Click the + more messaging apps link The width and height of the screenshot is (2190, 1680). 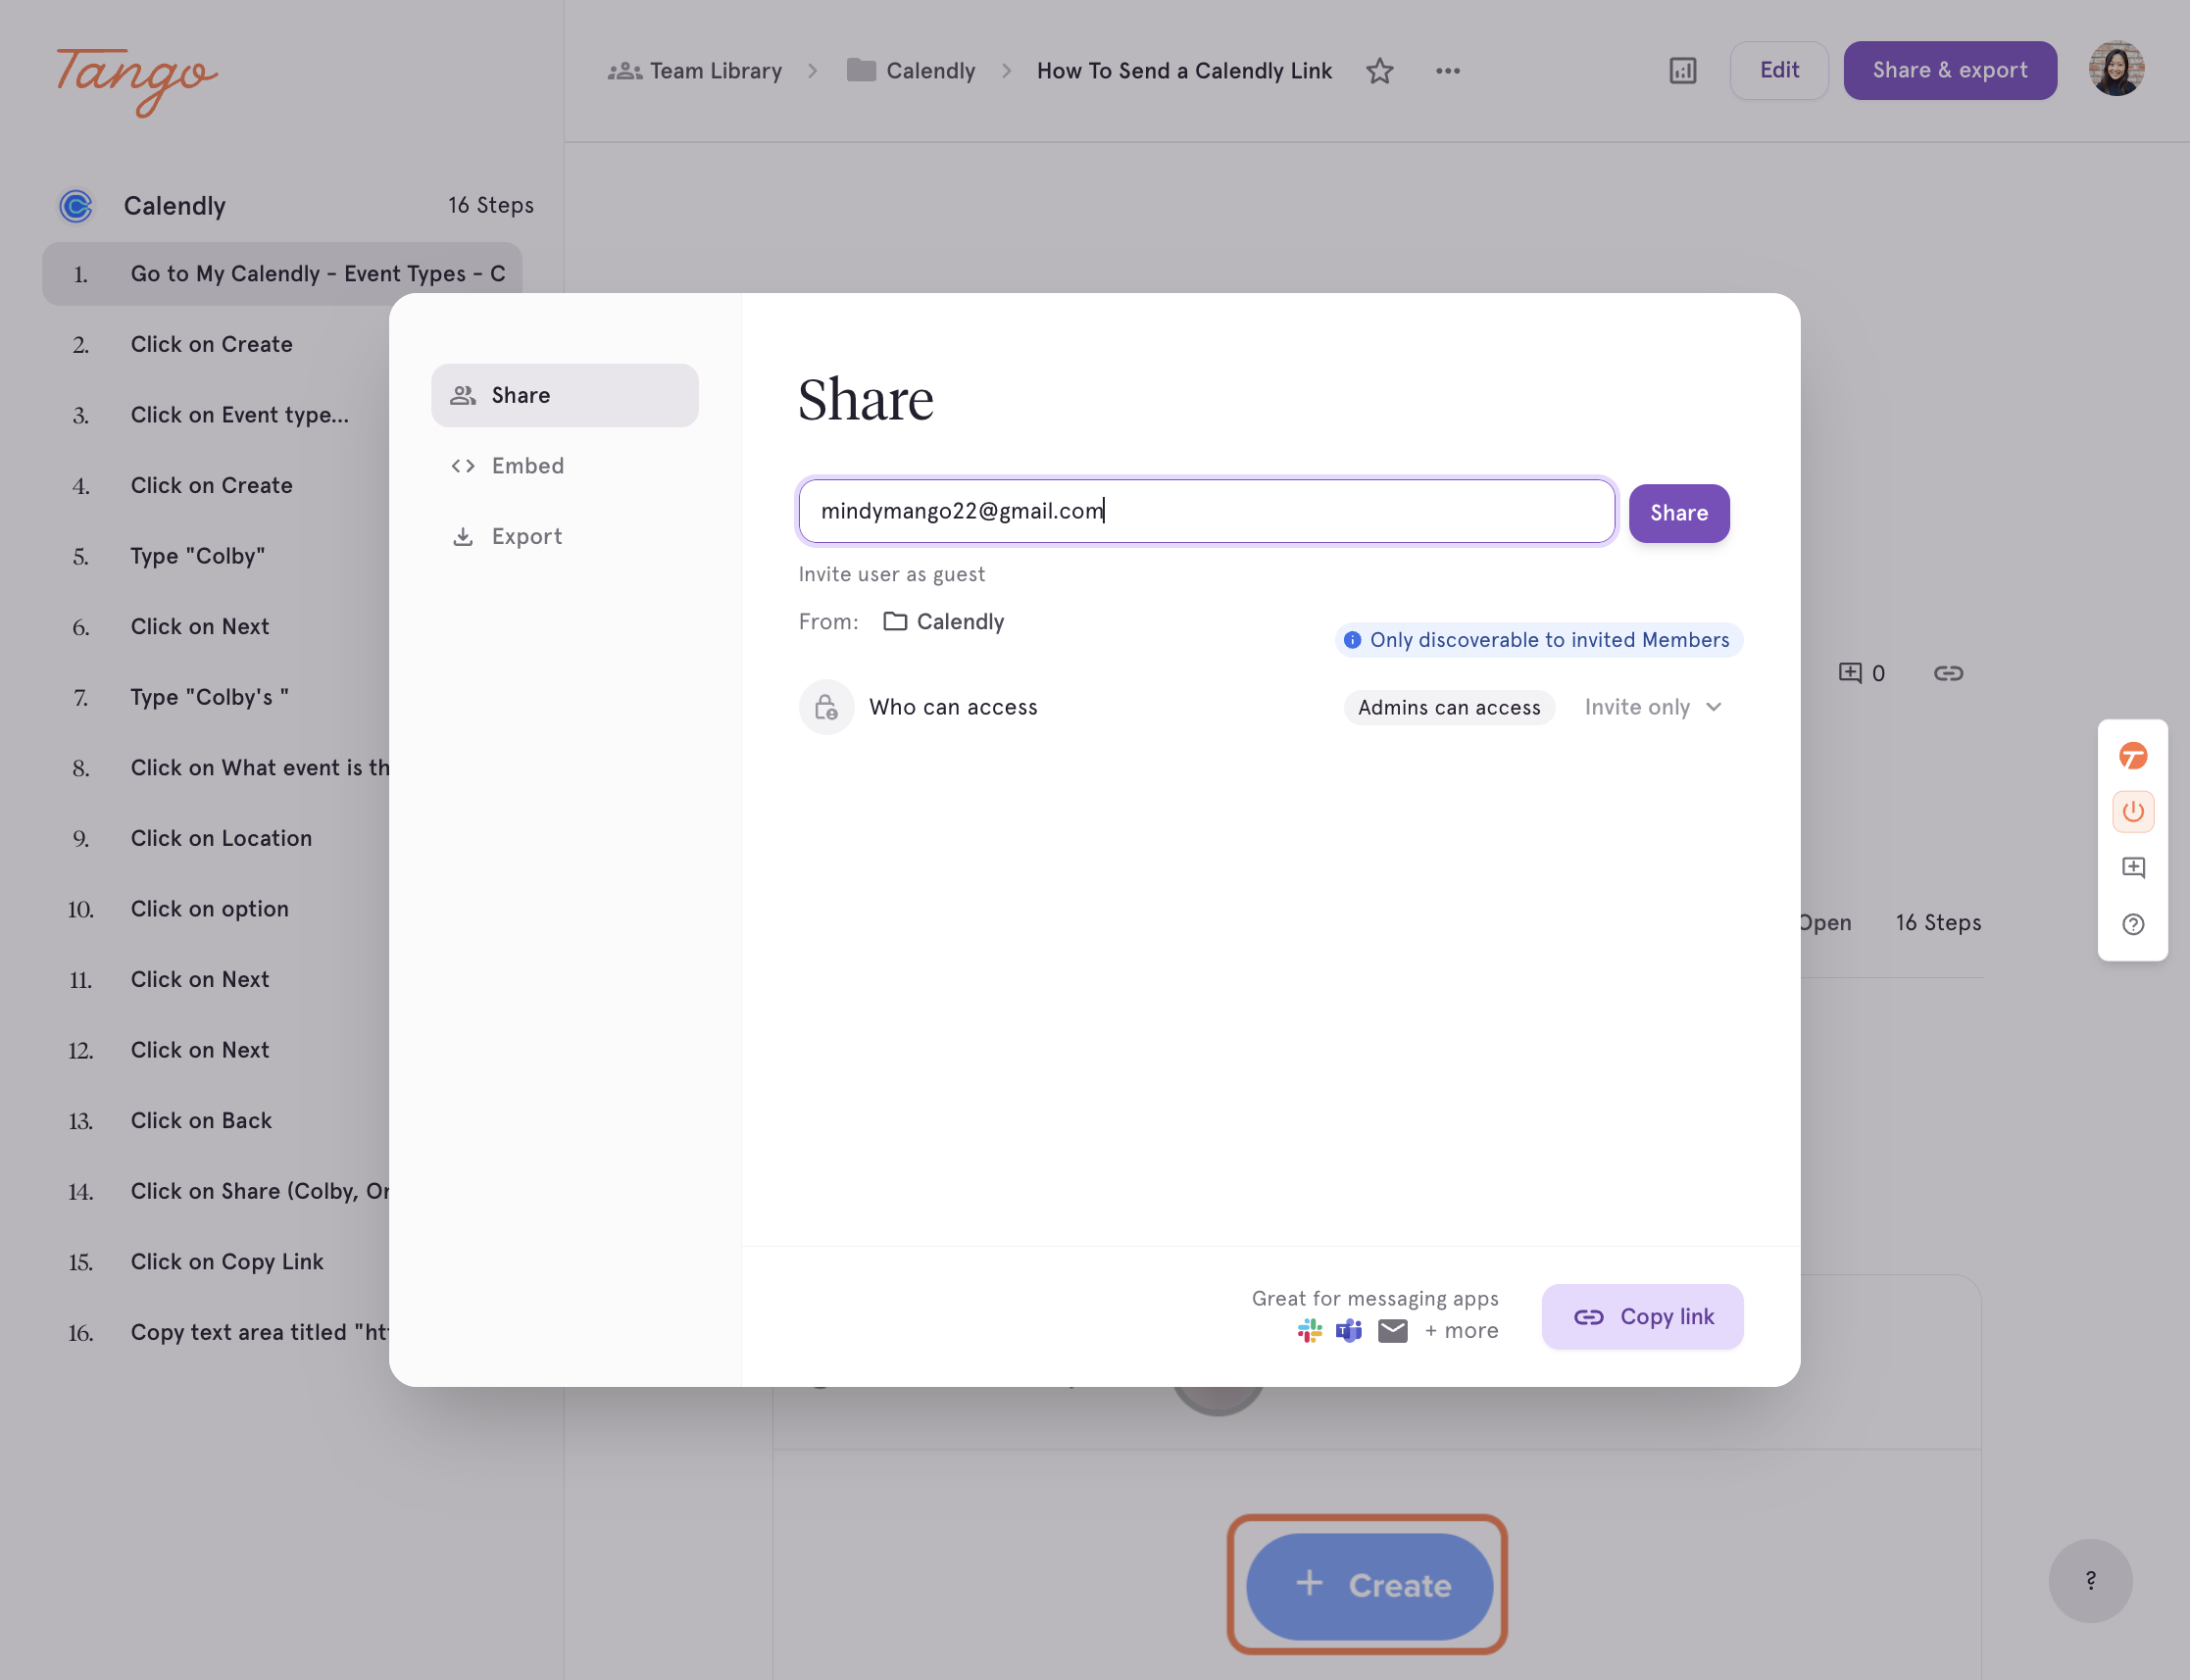point(1460,1330)
